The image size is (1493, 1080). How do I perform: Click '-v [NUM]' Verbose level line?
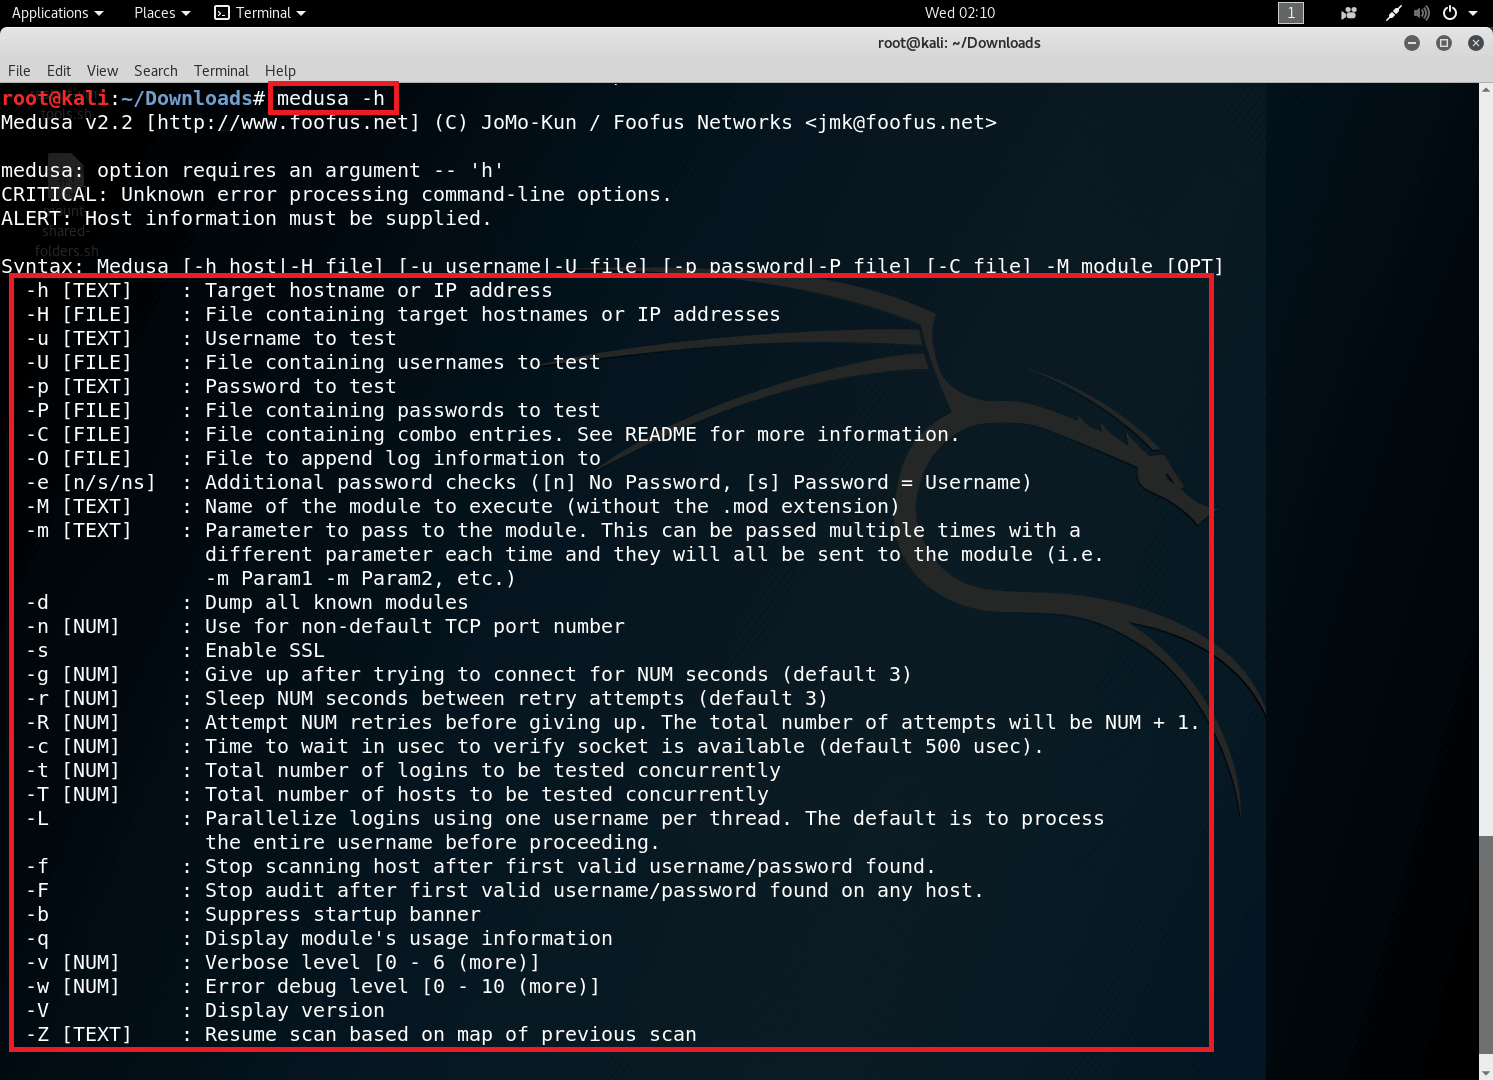coord(283,962)
